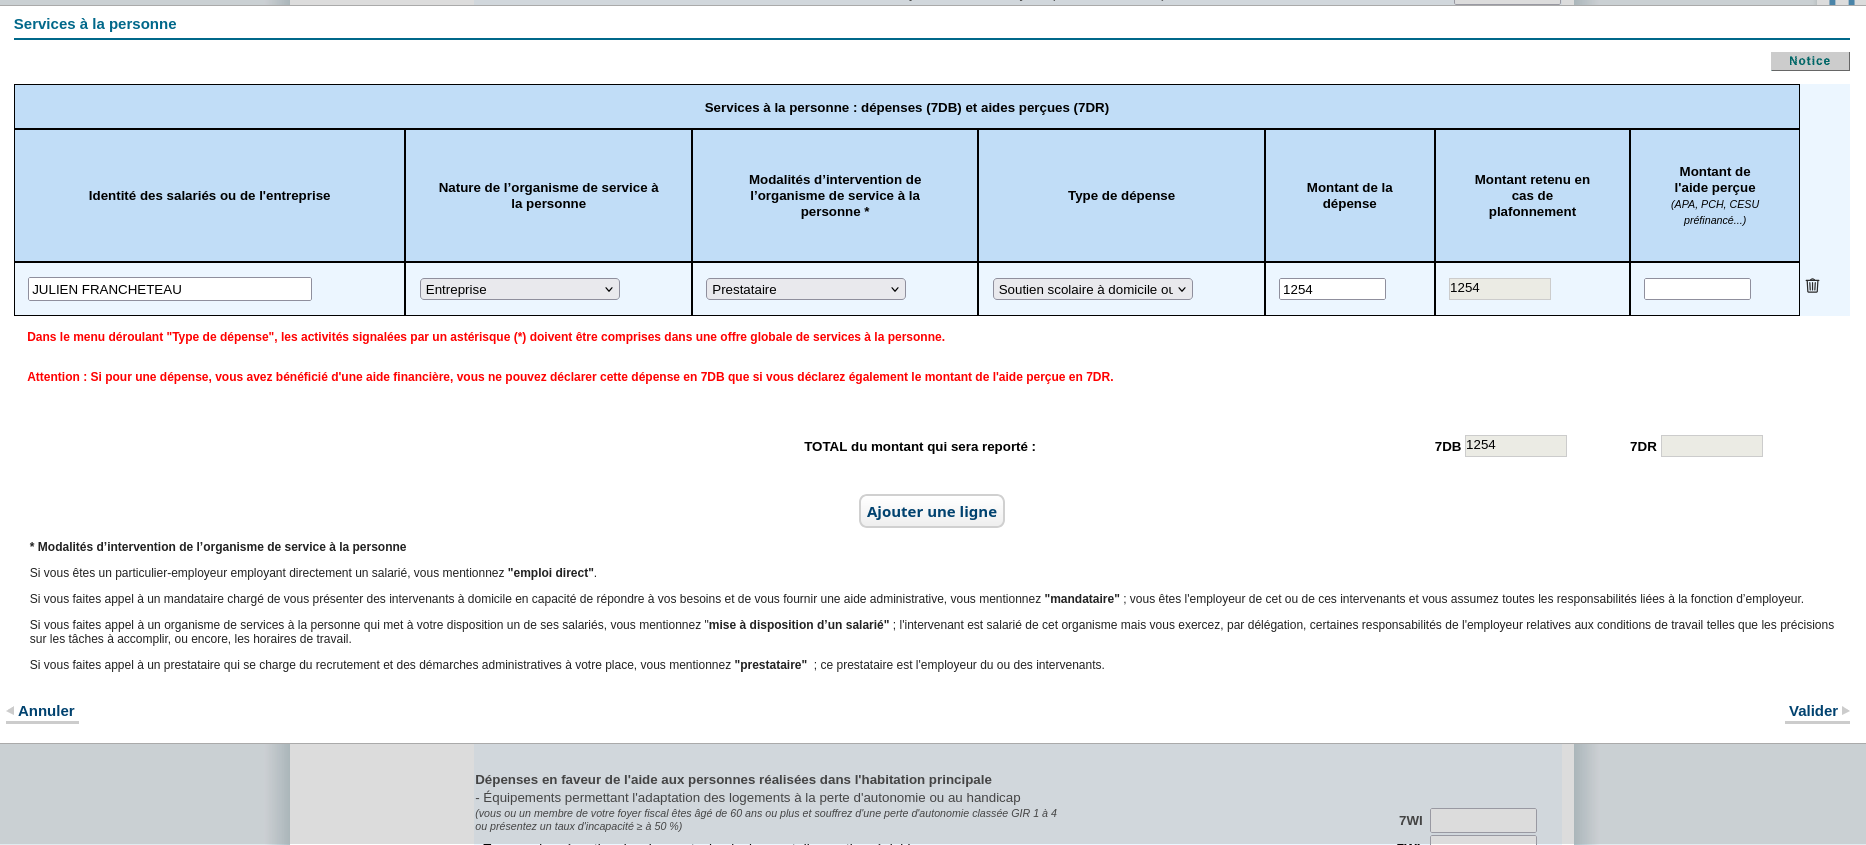This screenshot has width=1866, height=845.
Task: Click the Type de dépense column header
Action: (1121, 196)
